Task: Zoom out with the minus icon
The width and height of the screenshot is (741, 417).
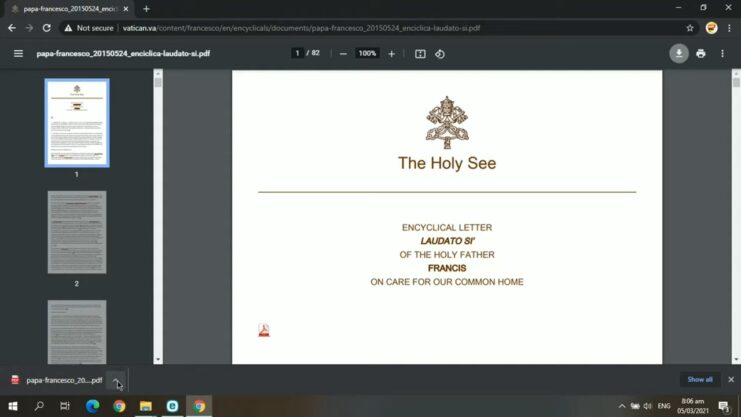Action: (x=343, y=54)
